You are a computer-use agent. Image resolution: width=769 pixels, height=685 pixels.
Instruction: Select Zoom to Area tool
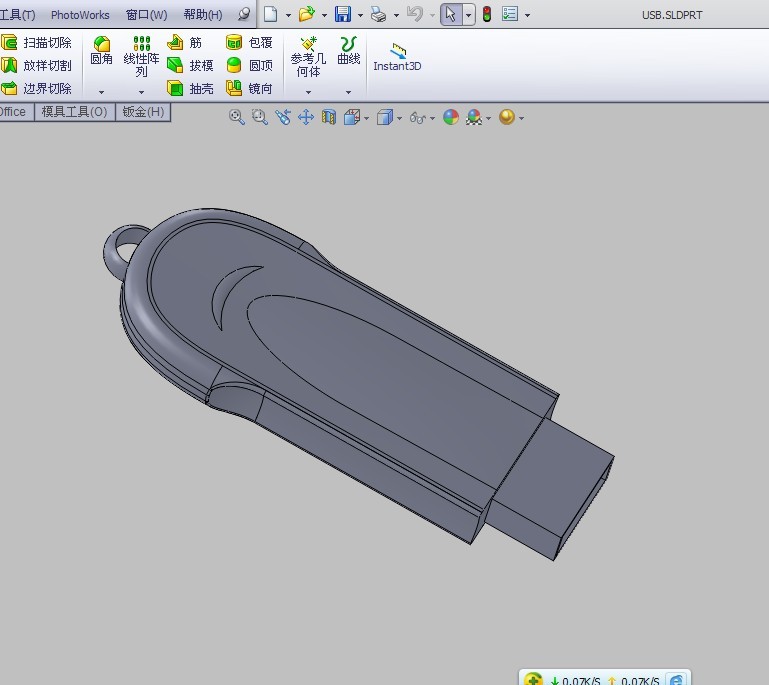(x=259, y=117)
